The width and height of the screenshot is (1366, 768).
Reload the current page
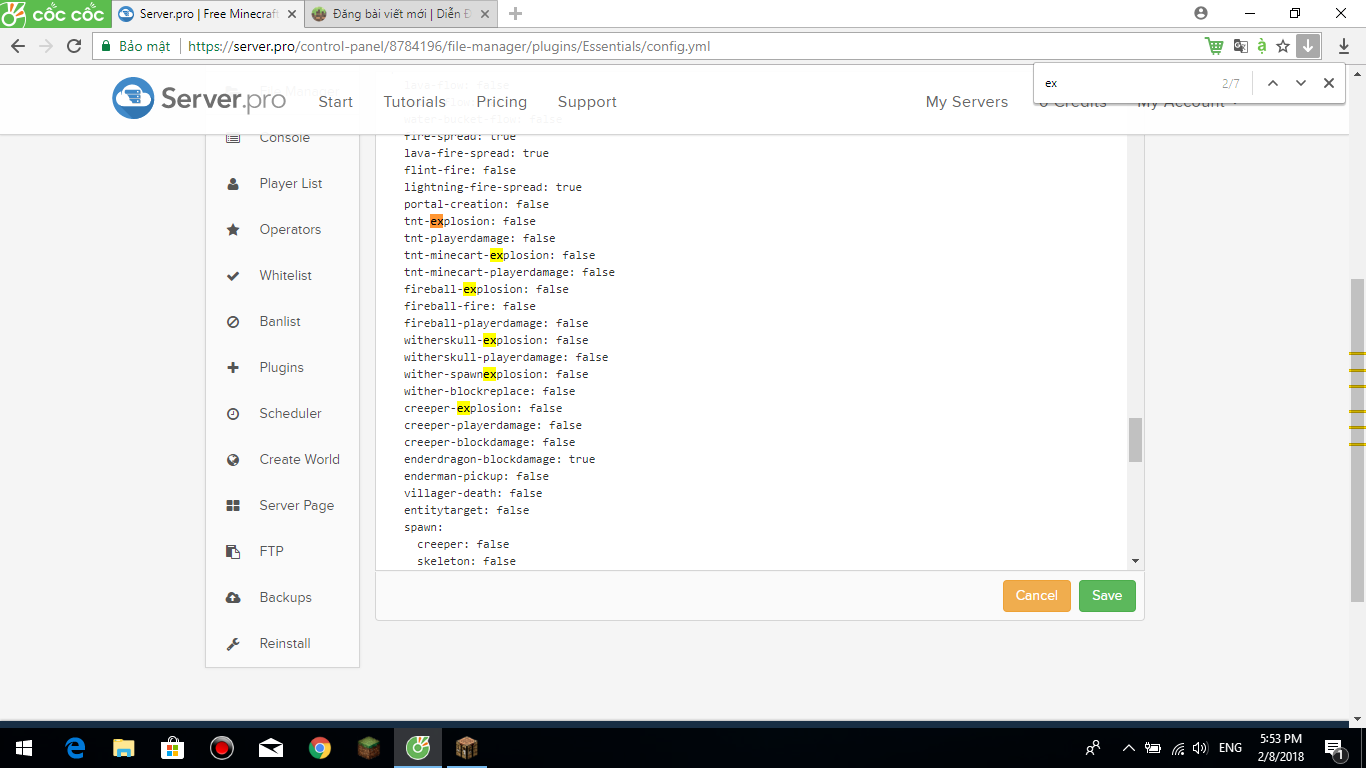click(74, 46)
